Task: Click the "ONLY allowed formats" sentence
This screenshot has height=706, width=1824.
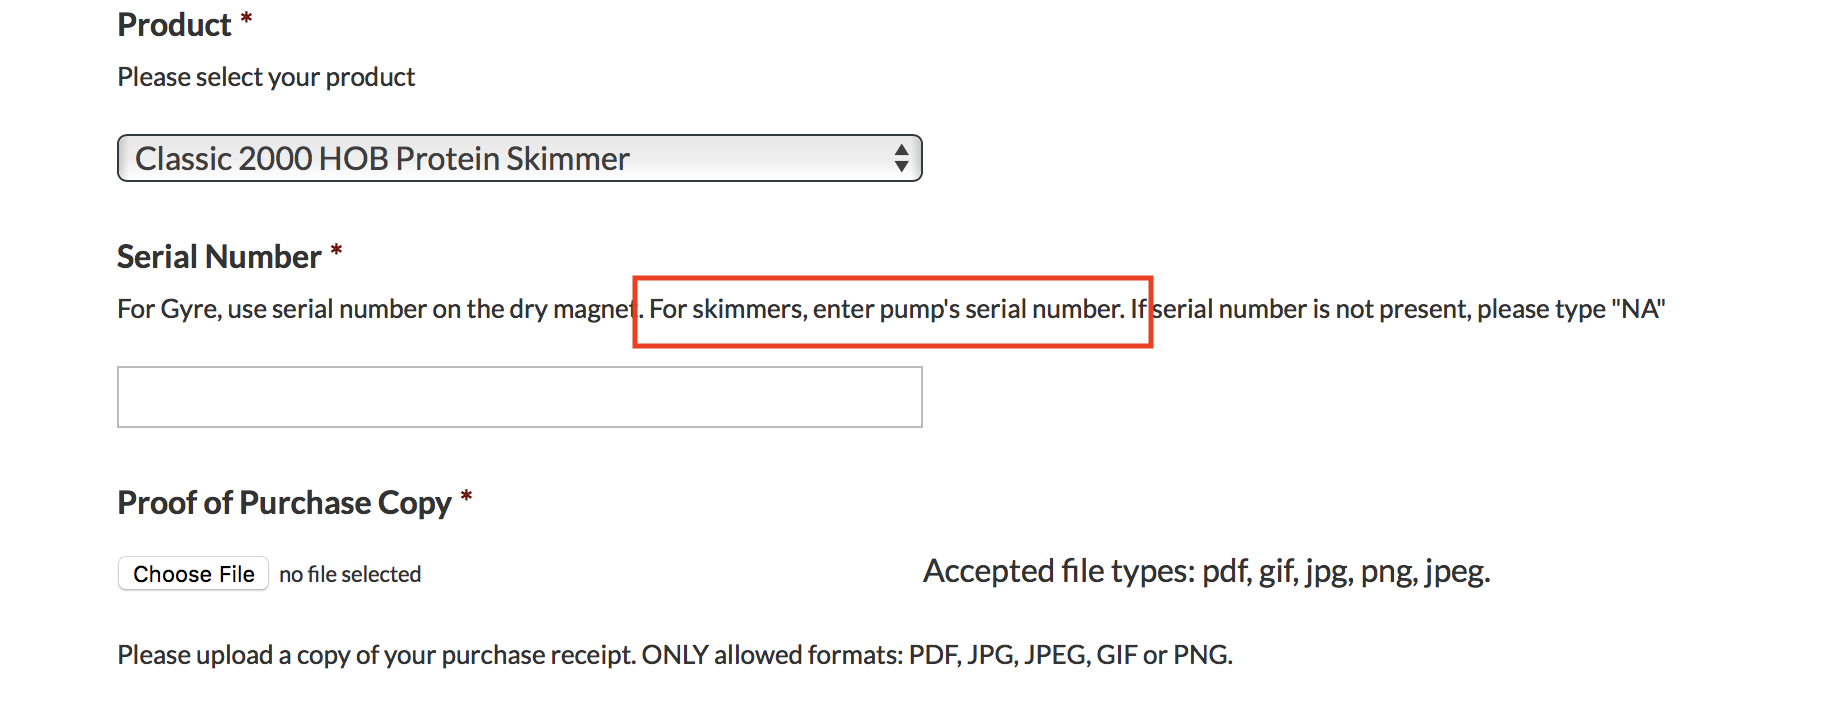Action: click(936, 655)
